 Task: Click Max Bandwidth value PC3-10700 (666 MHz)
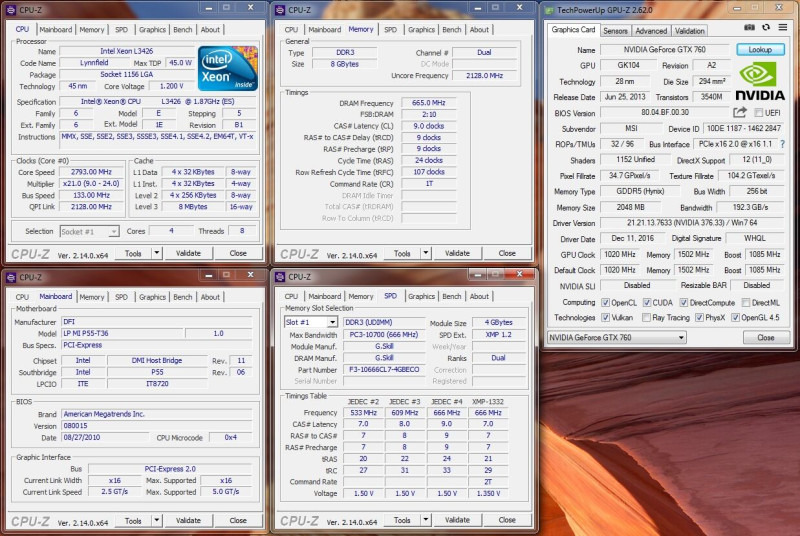coord(384,335)
